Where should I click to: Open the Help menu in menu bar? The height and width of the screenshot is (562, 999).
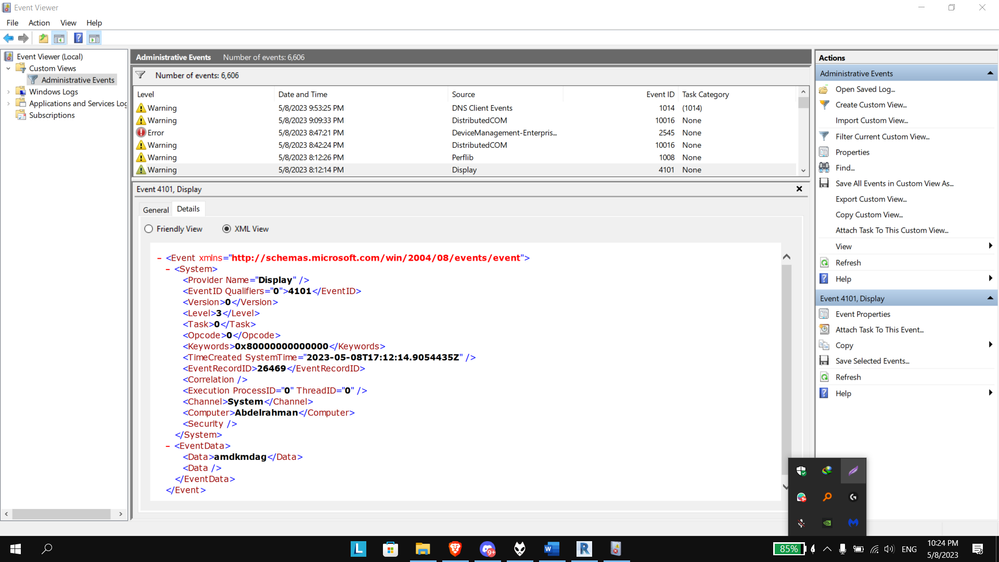pyautogui.click(x=94, y=22)
